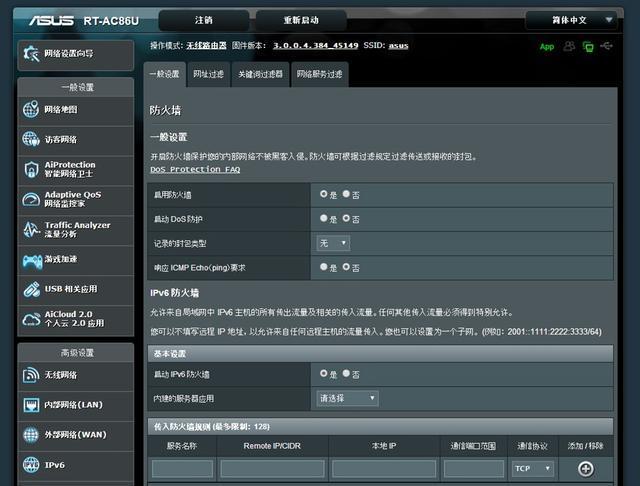640x486 pixels.
Task: Open AiProtection shield icon
Action: 31,169
